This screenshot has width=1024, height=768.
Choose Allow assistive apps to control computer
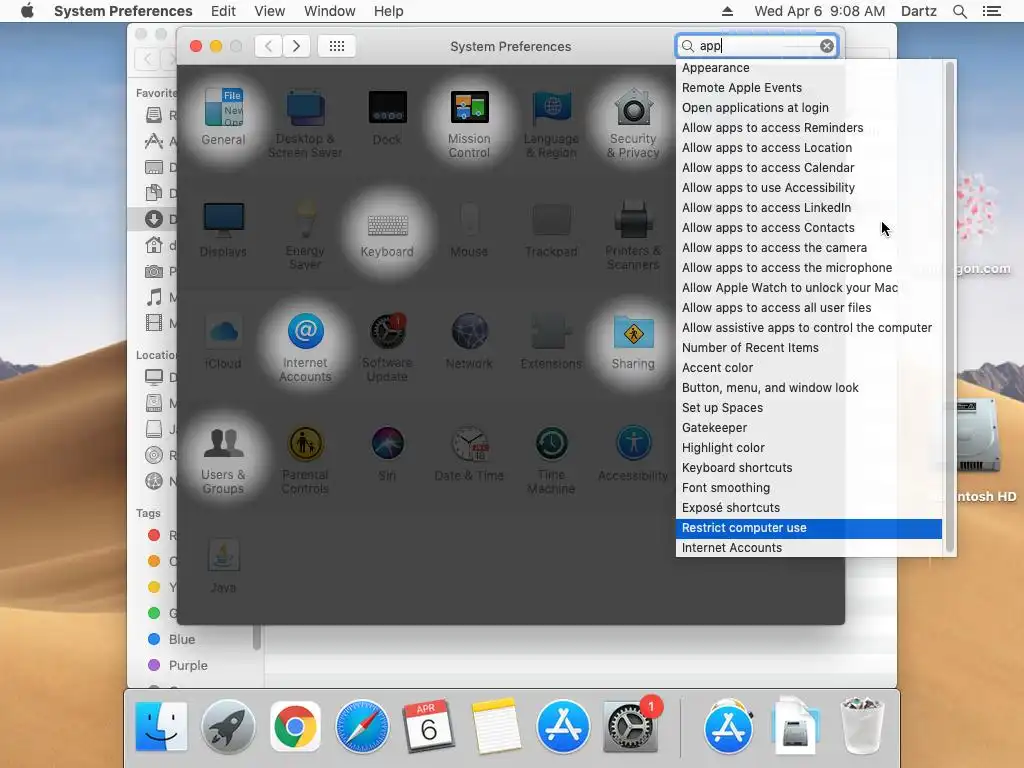(x=808, y=328)
